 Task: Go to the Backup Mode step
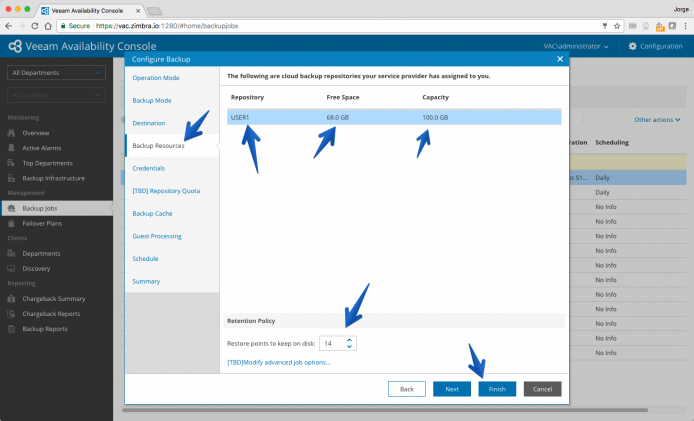point(152,100)
